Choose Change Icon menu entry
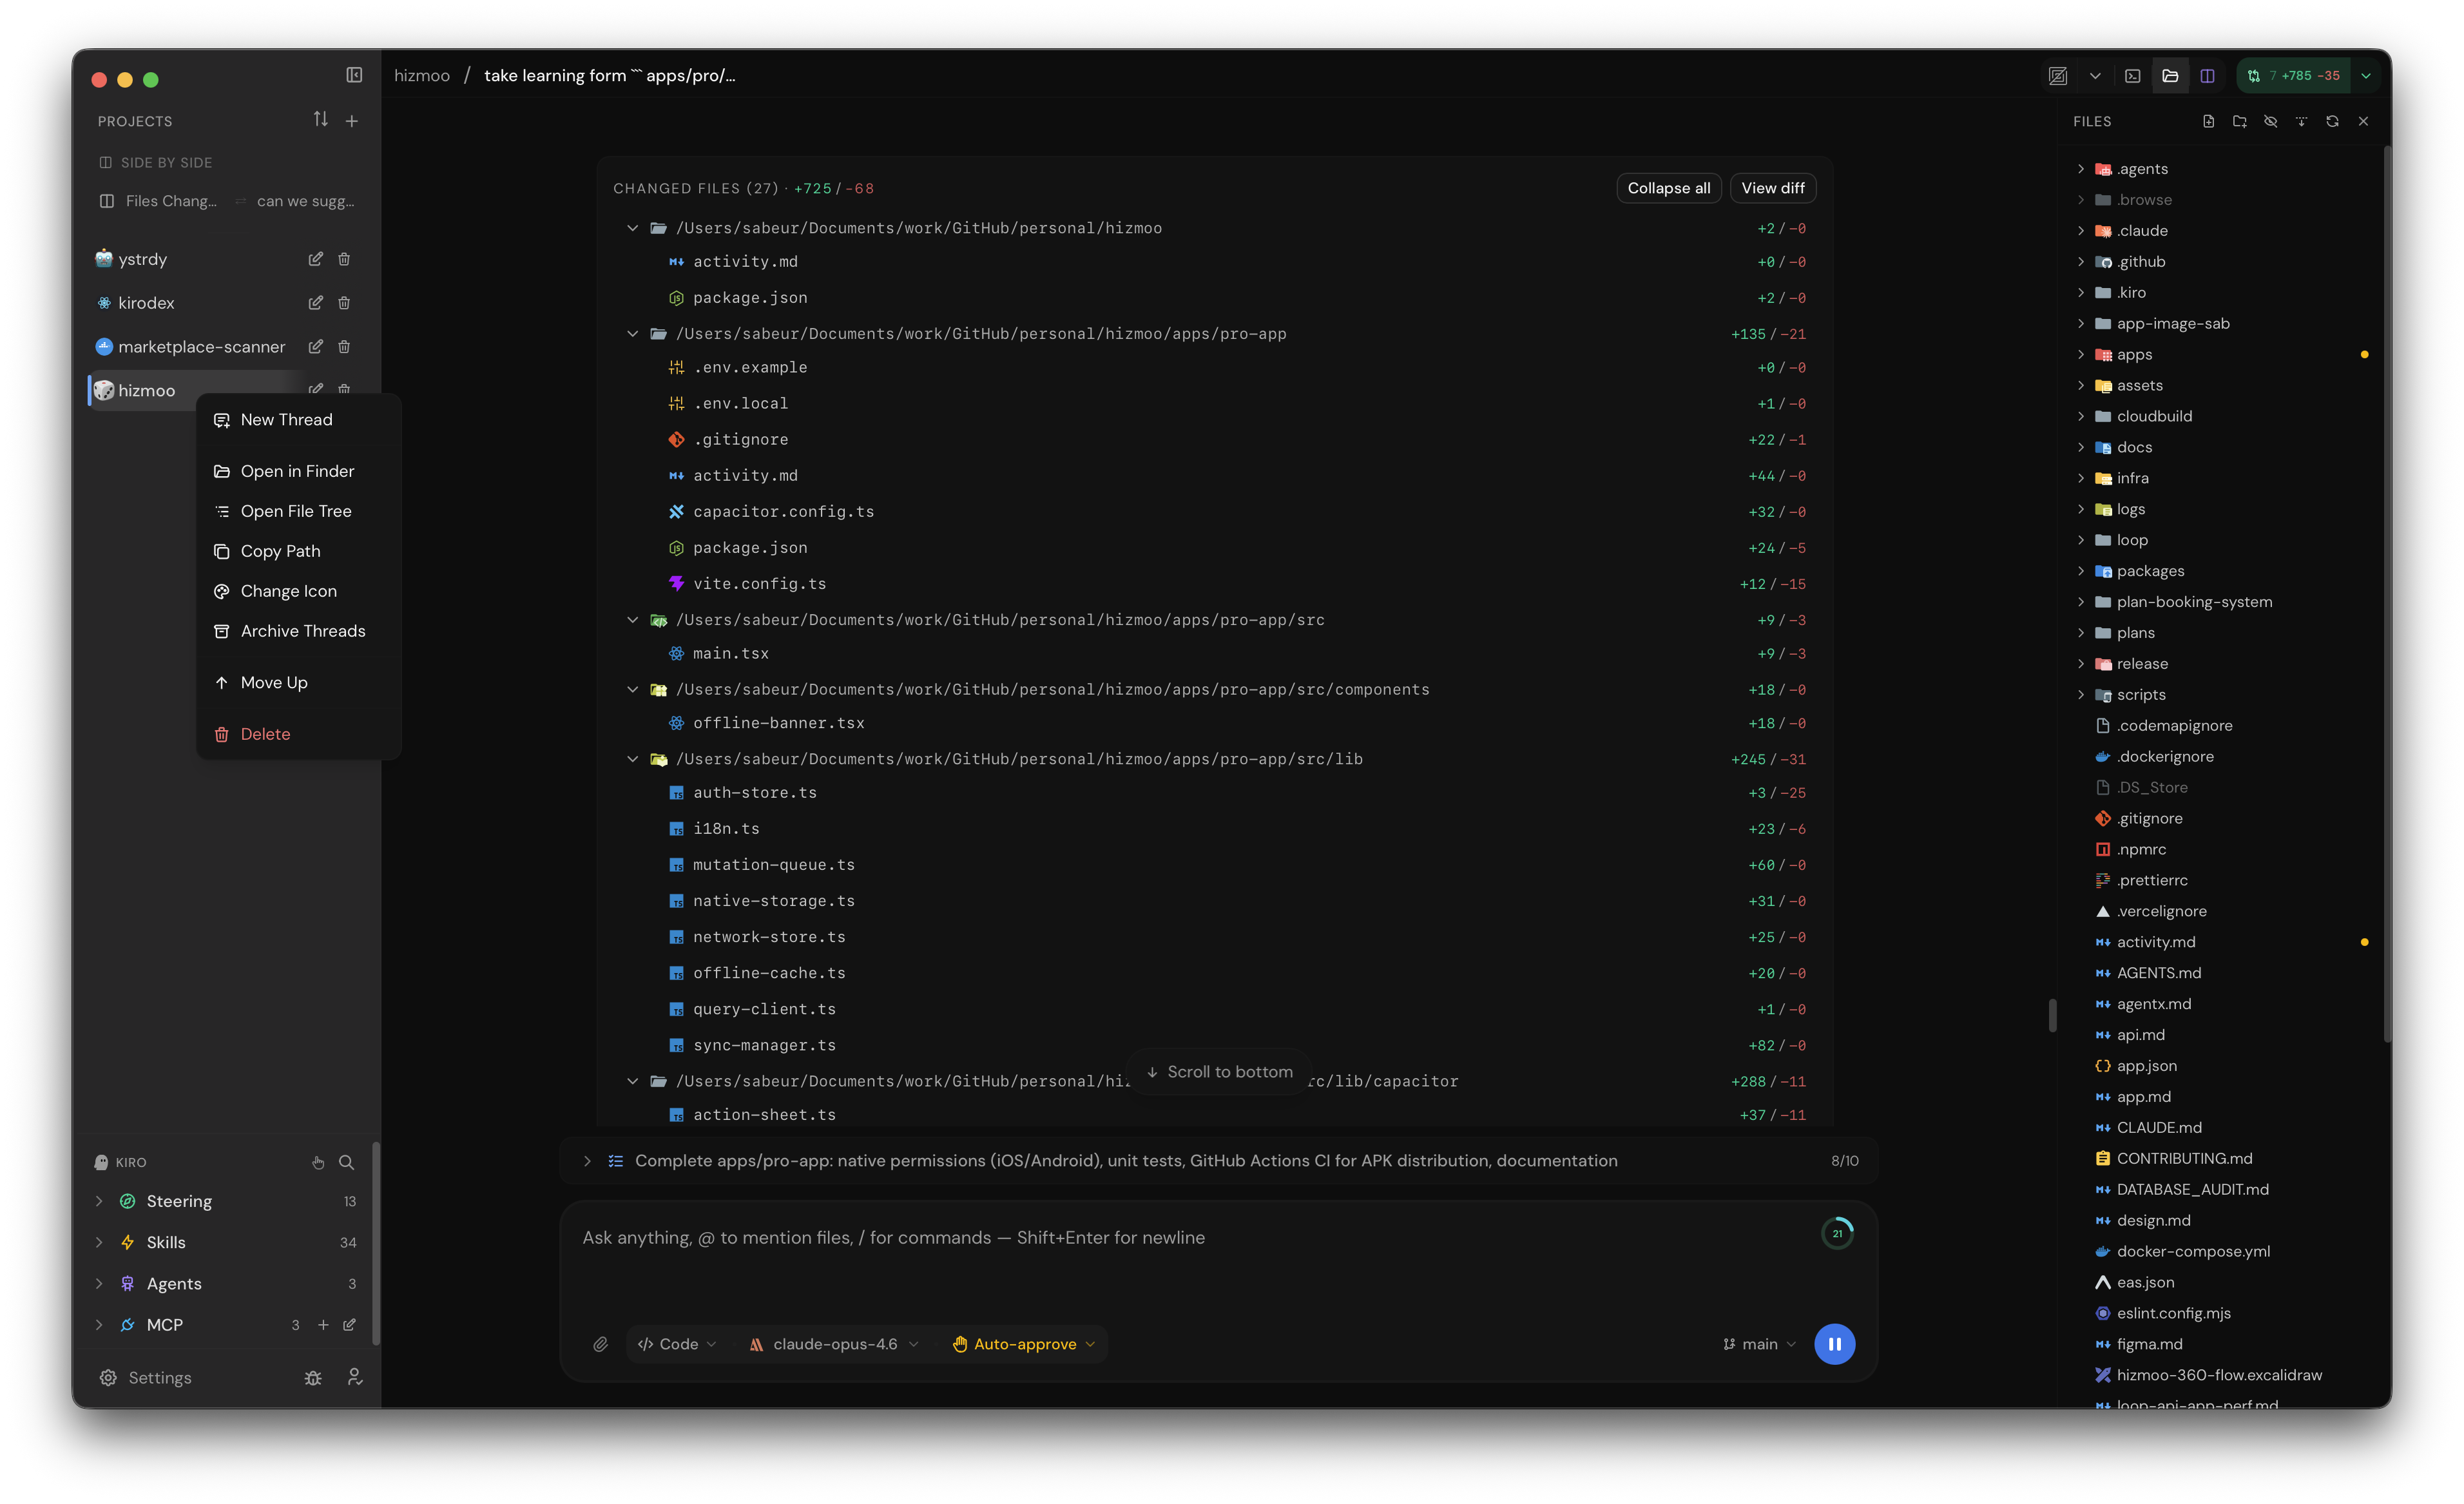Viewport: 2464px width, 1504px height. click(298, 591)
